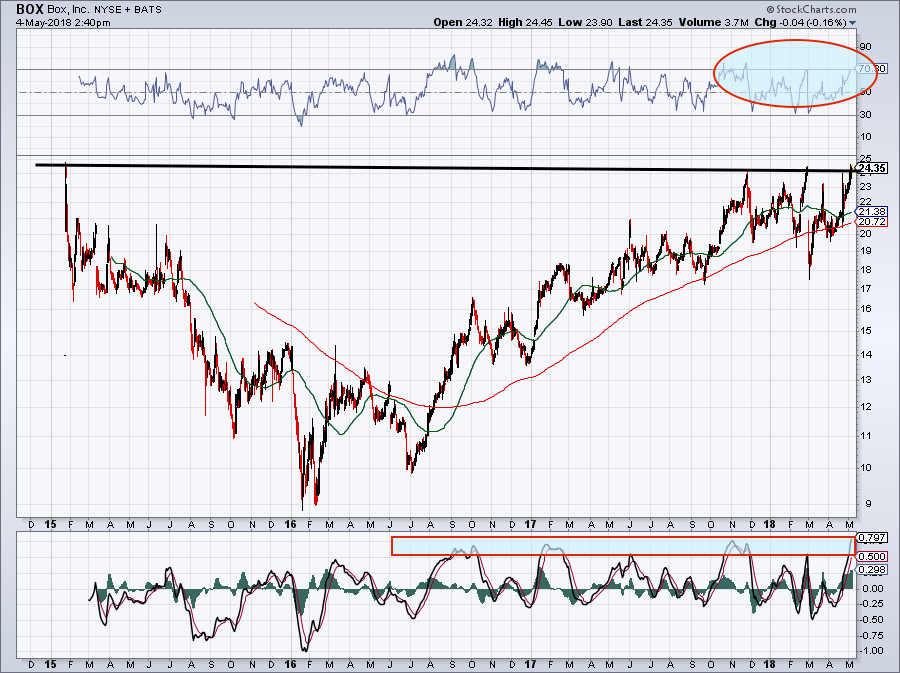The width and height of the screenshot is (900, 673).
Task: Click the 19 price axis label
Action: (x=866, y=251)
